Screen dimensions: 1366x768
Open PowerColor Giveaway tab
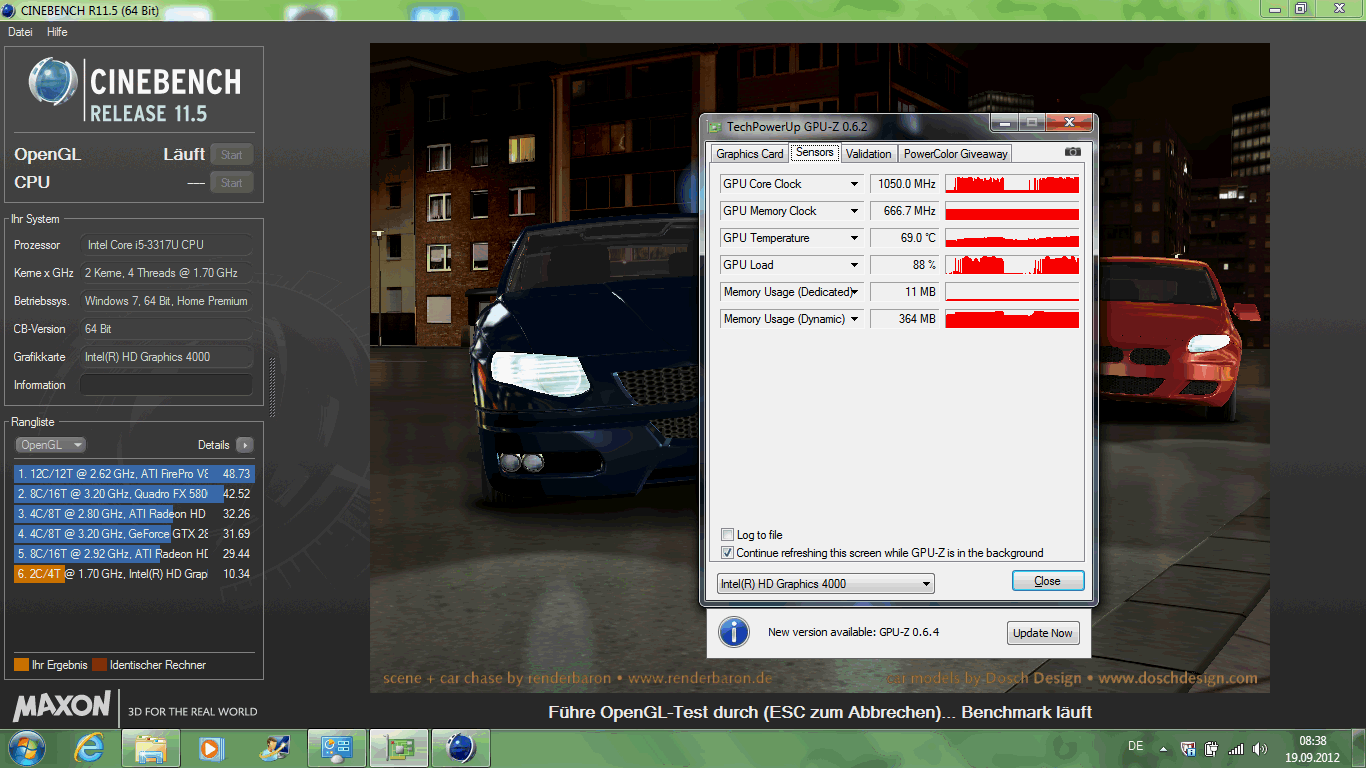tap(956, 154)
